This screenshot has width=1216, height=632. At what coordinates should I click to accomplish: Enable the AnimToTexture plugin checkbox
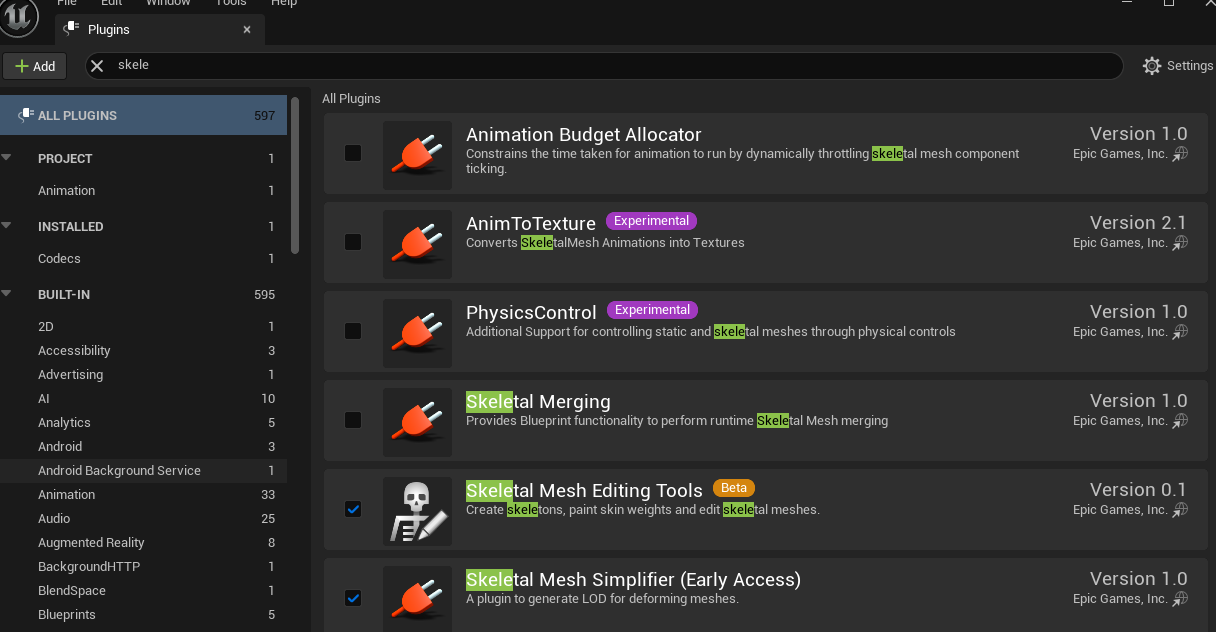tap(353, 242)
